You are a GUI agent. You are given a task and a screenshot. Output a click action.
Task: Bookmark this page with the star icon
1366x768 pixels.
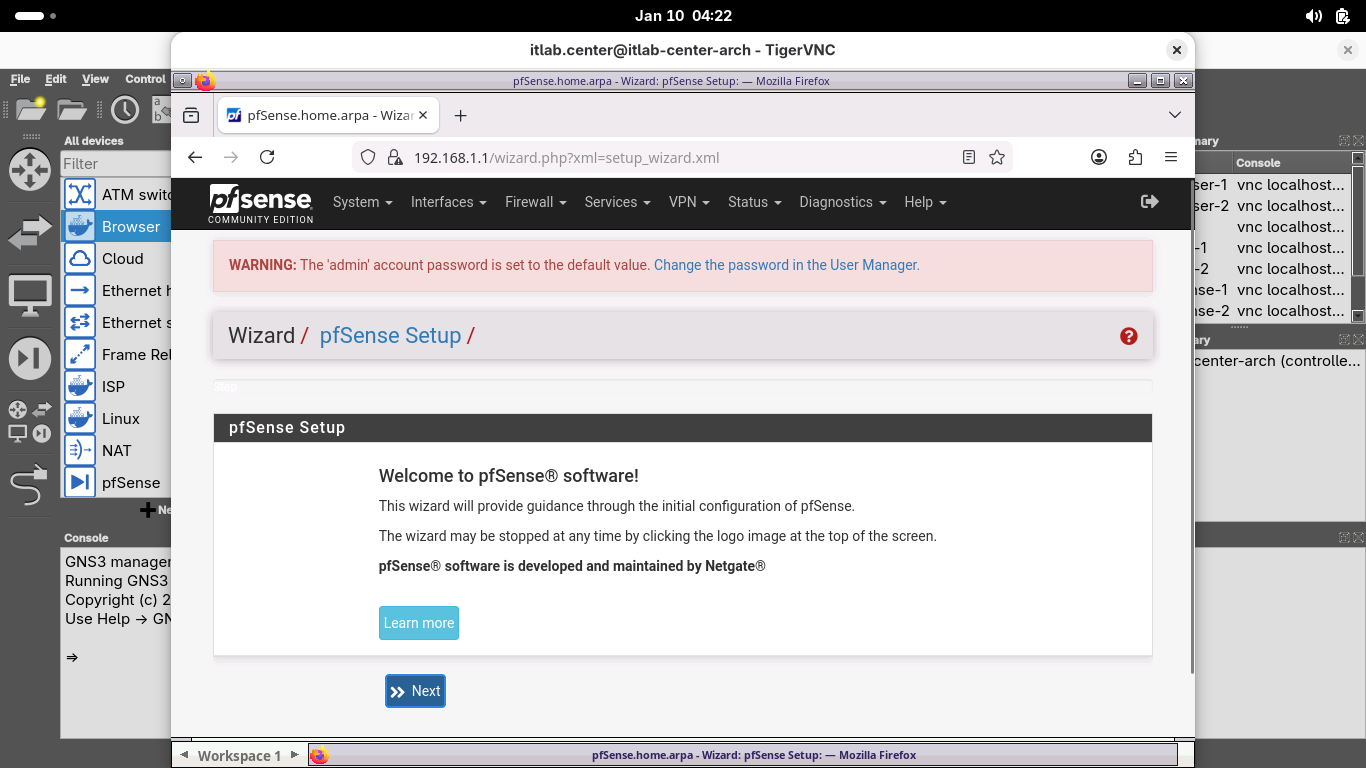point(996,157)
